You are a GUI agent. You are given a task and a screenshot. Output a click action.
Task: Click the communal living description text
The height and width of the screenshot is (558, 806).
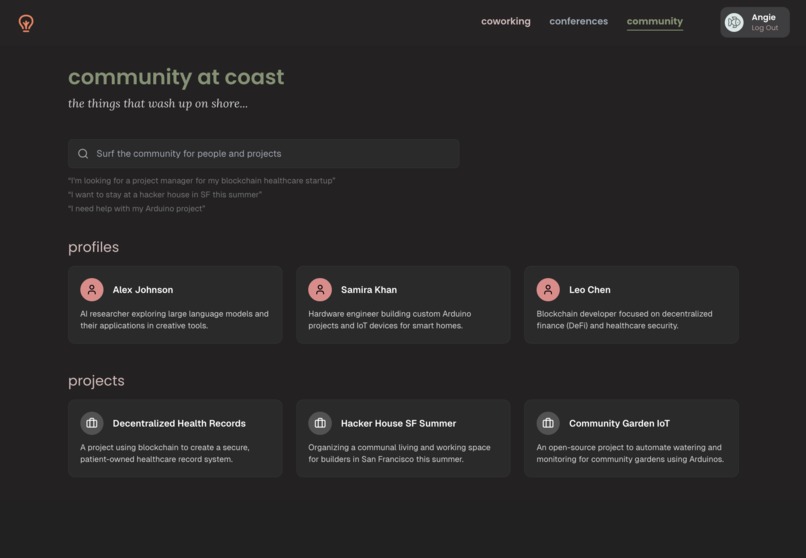[x=399, y=453]
